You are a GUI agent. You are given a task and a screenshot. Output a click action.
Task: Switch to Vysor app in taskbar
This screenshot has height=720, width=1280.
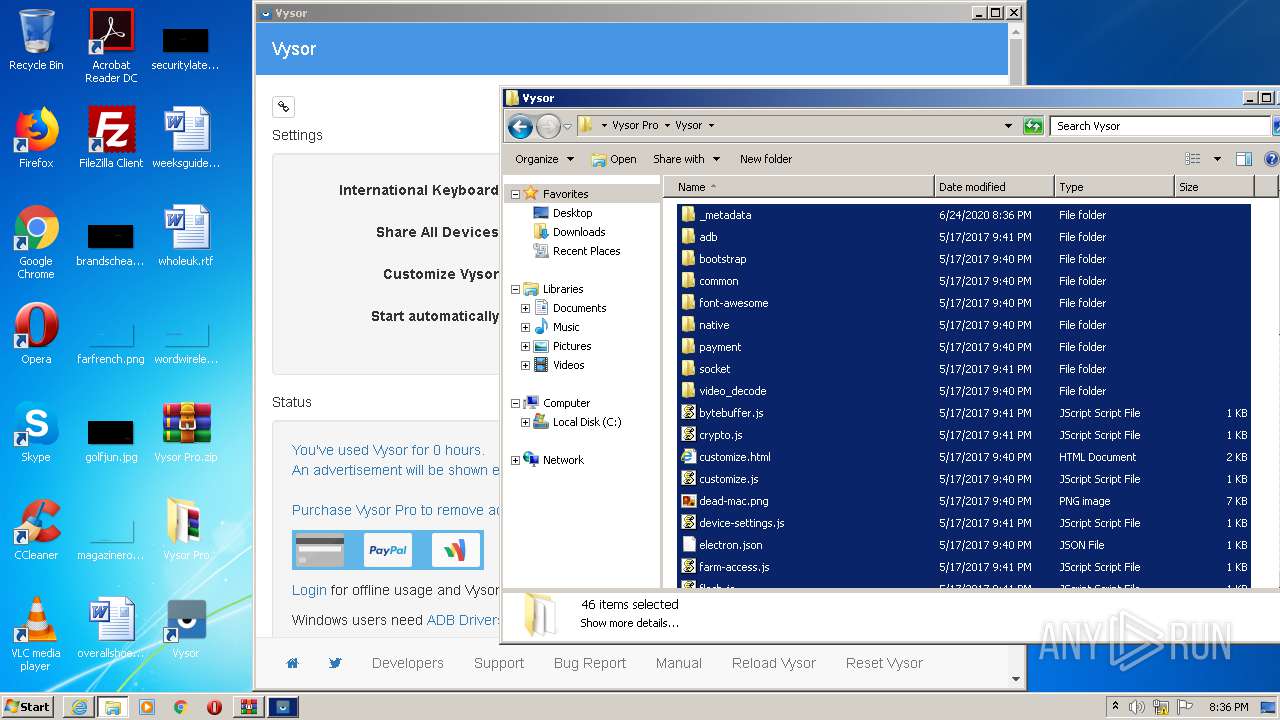pos(282,707)
